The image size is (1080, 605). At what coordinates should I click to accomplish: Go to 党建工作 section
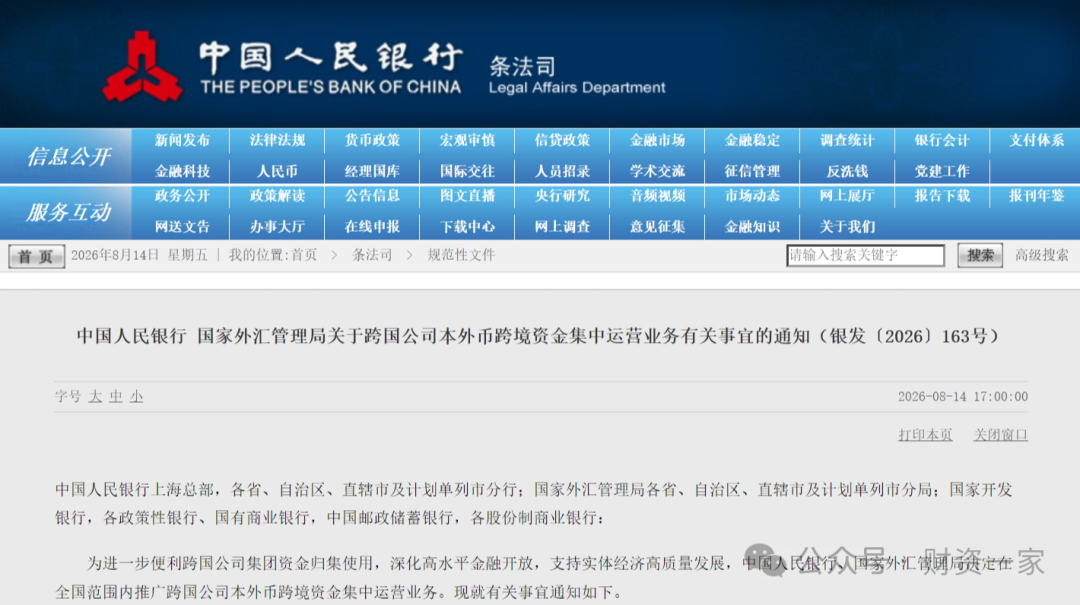[942, 171]
